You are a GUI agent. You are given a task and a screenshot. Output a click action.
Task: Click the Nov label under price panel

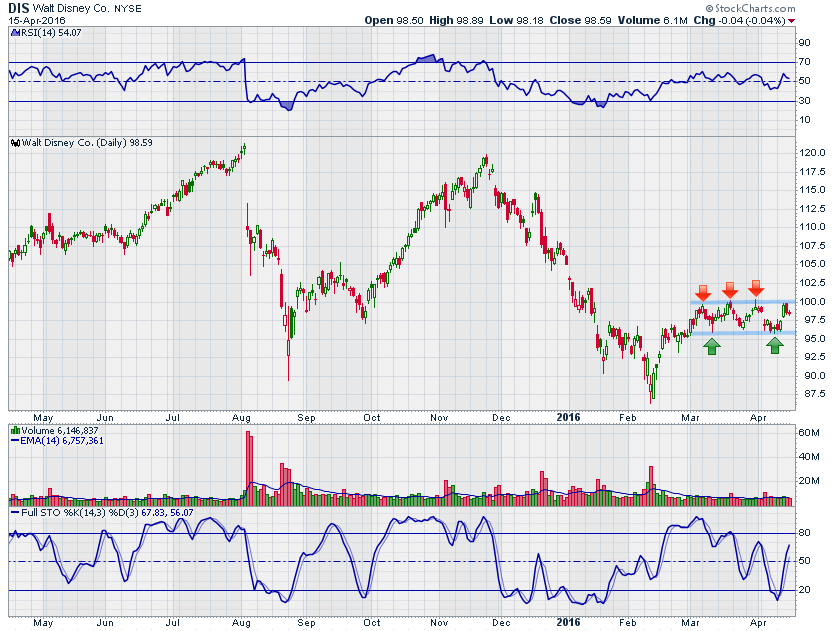tap(439, 418)
